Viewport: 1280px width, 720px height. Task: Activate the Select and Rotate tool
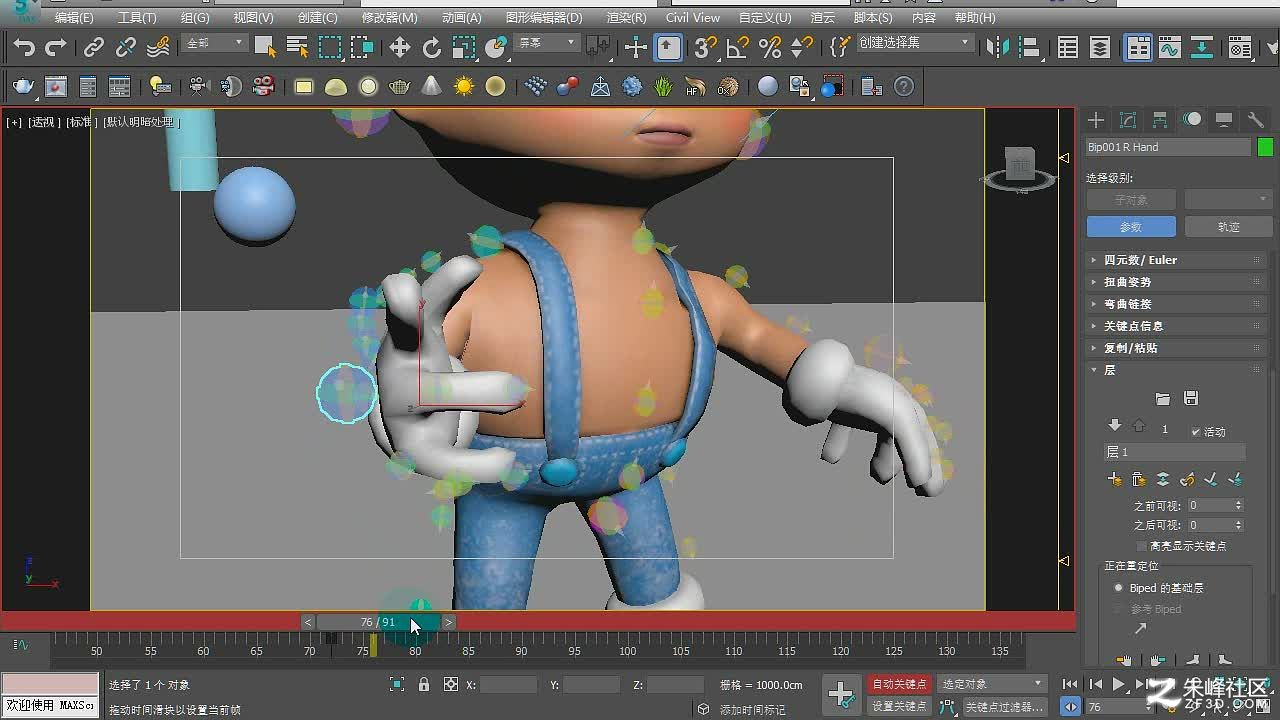(x=432, y=47)
